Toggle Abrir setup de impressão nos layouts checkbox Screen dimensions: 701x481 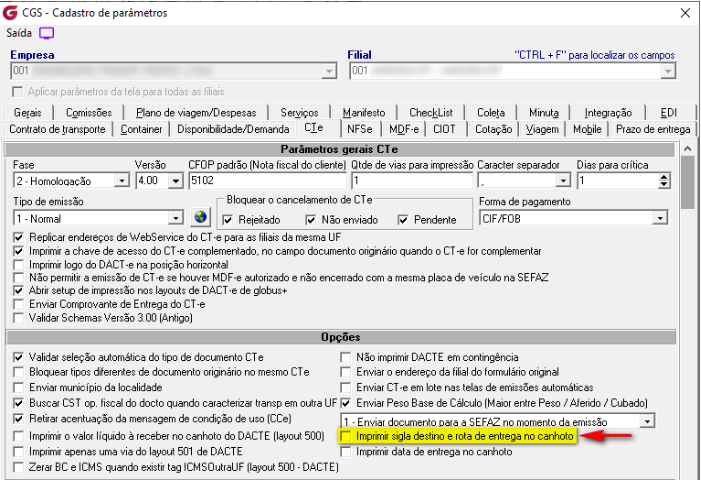18,291
